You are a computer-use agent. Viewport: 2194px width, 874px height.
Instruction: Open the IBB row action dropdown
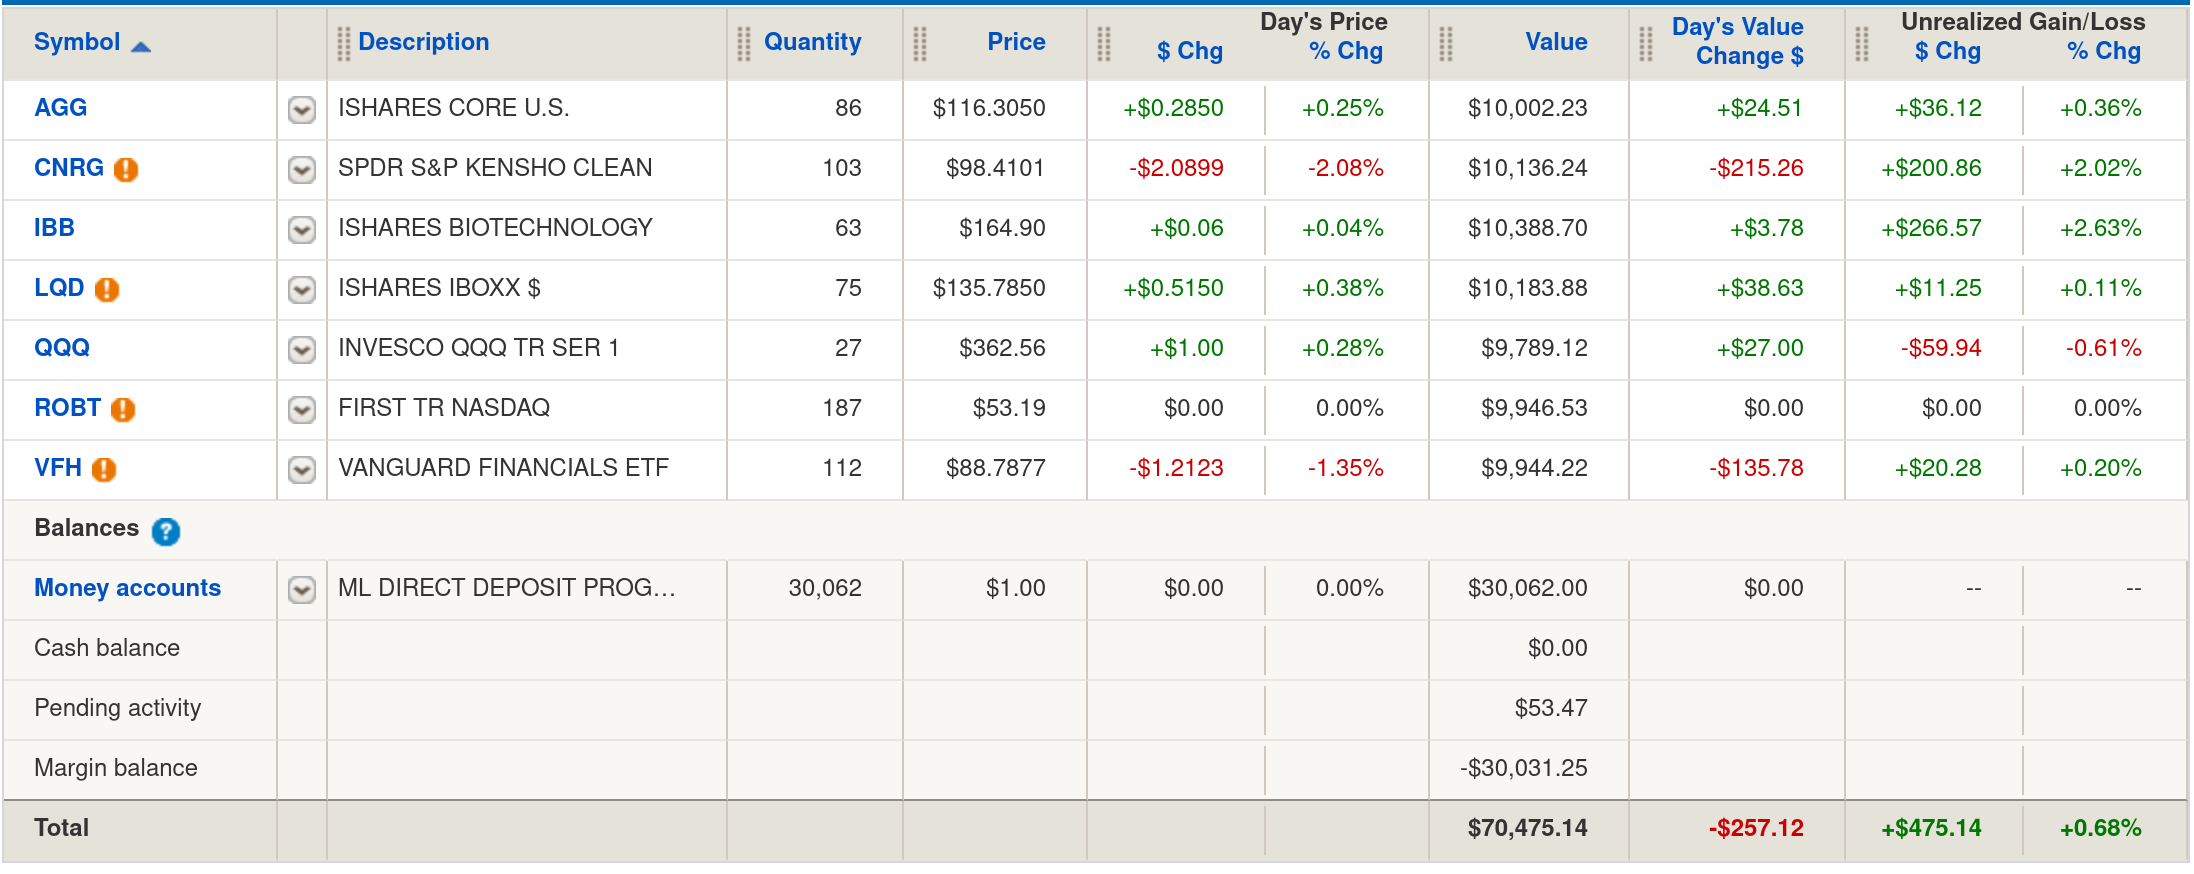[x=302, y=229]
